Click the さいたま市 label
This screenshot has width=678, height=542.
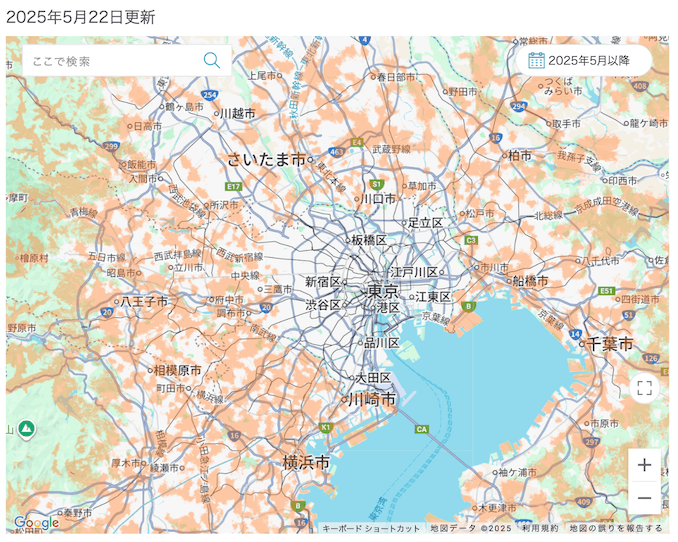pyautogui.click(x=266, y=159)
